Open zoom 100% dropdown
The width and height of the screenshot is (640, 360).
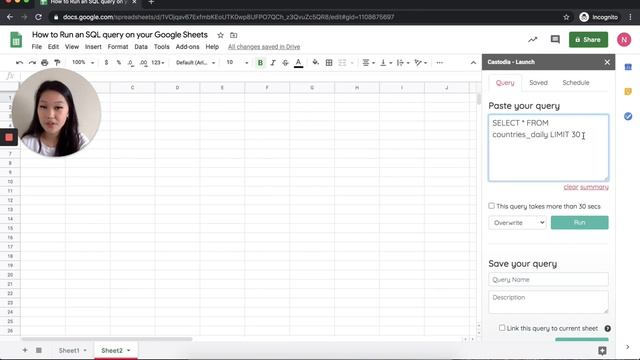[x=83, y=62]
